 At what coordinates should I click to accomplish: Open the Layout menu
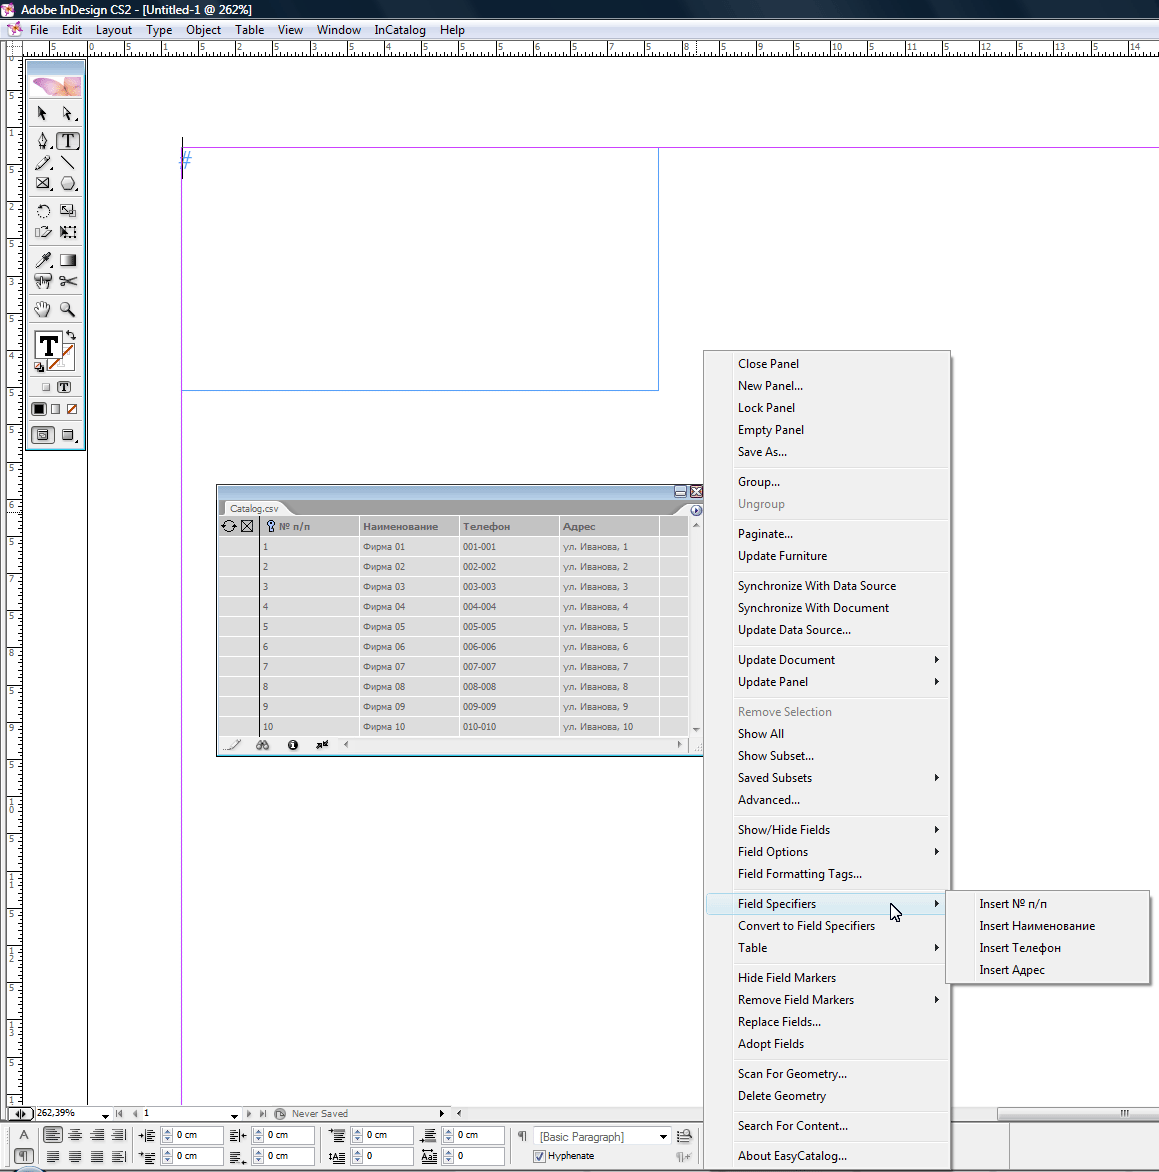coord(114,30)
